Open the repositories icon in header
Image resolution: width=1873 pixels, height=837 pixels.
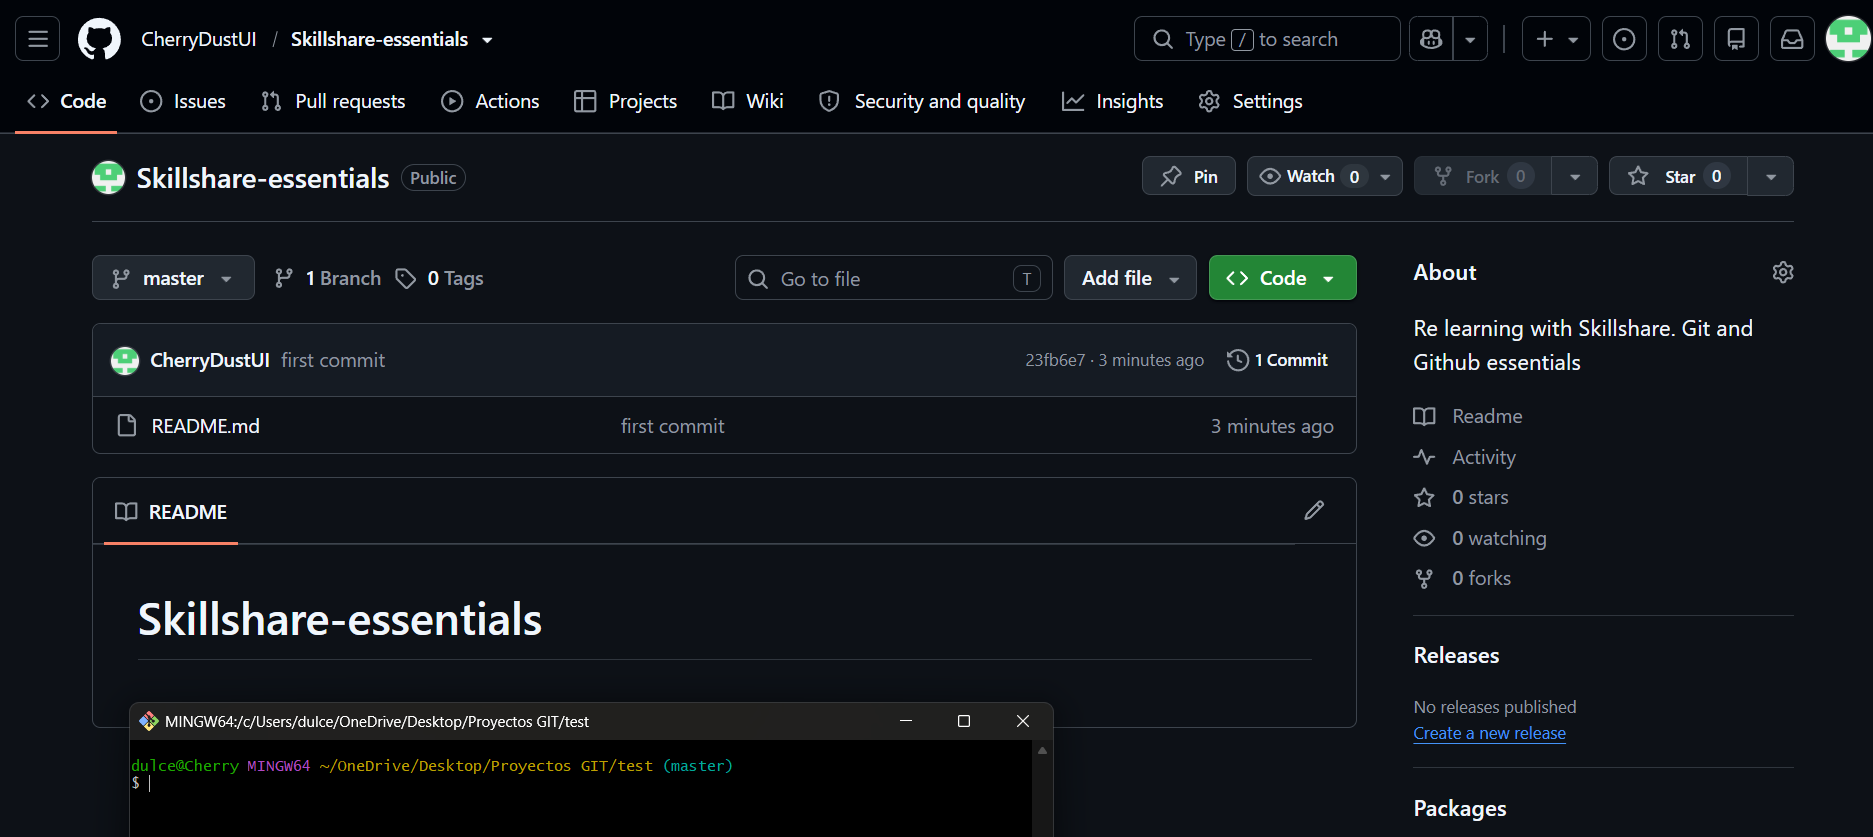[x=1736, y=39]
